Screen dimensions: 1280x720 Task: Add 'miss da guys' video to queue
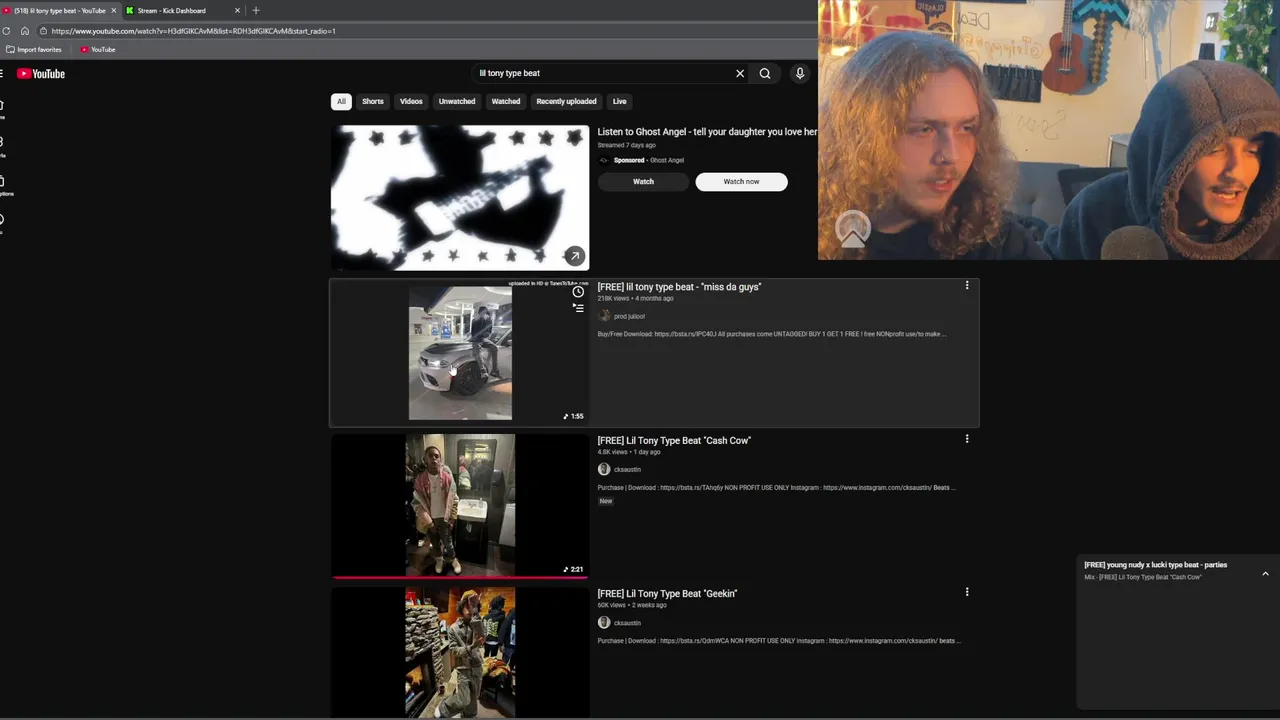(x=578, y=308)
